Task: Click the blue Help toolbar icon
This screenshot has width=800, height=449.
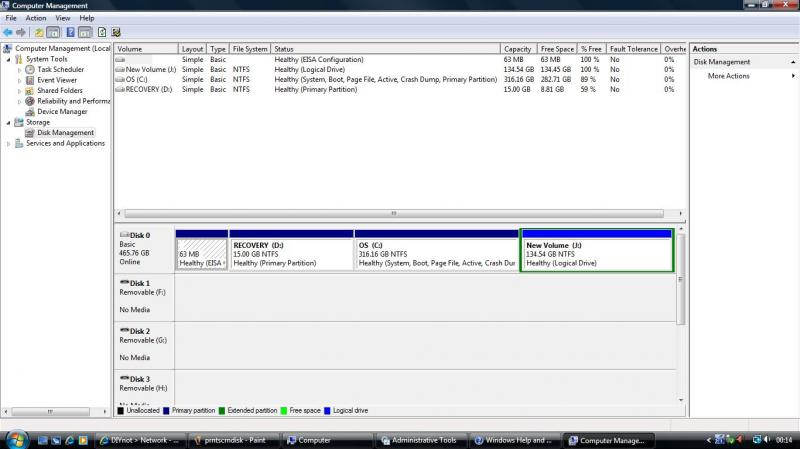Action: click(x=70, y=32)
